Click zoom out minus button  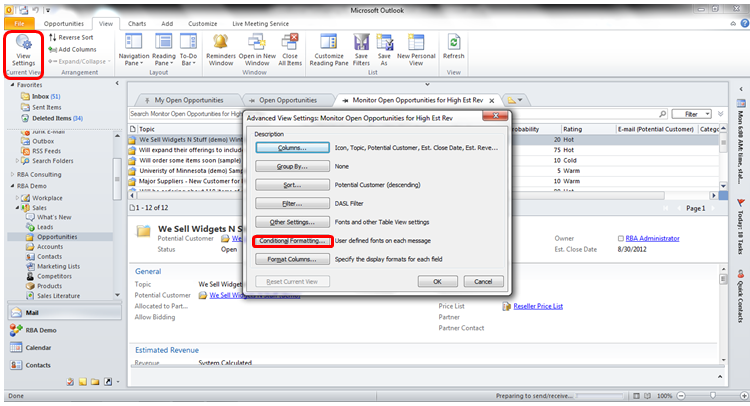pyautogui.click(x=681, y=395)
